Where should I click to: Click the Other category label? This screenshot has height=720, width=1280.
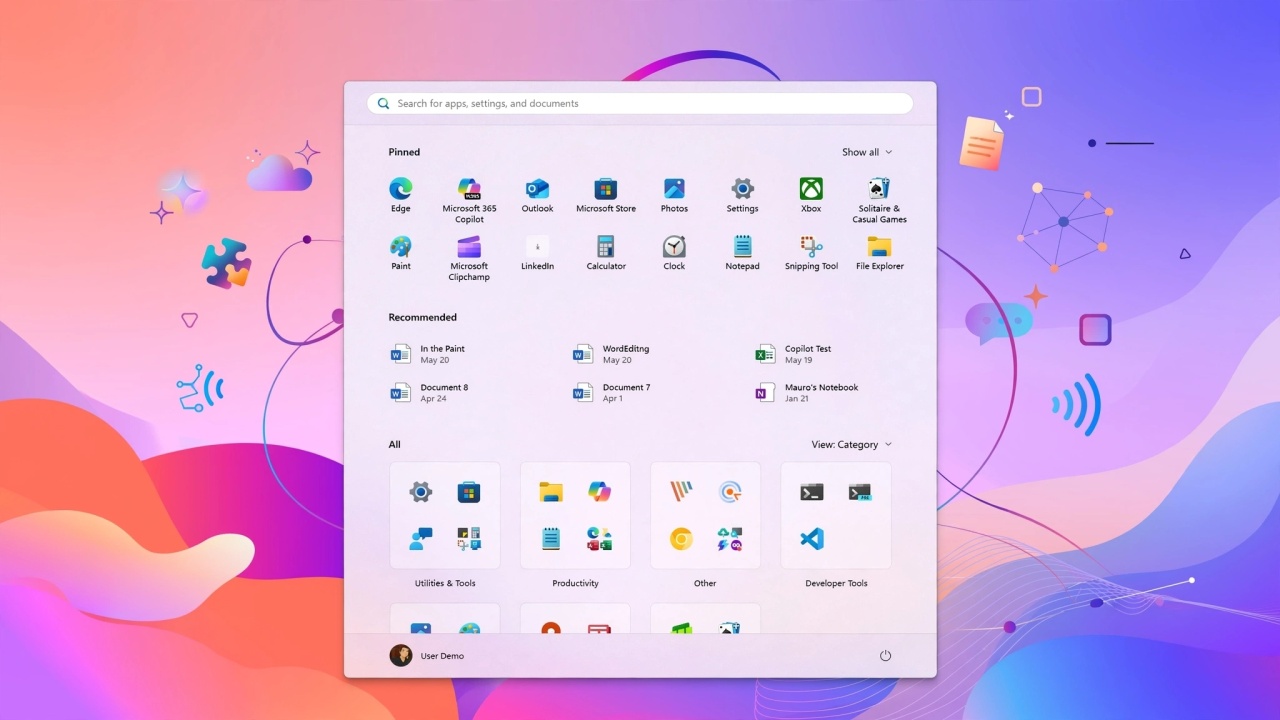705,583
